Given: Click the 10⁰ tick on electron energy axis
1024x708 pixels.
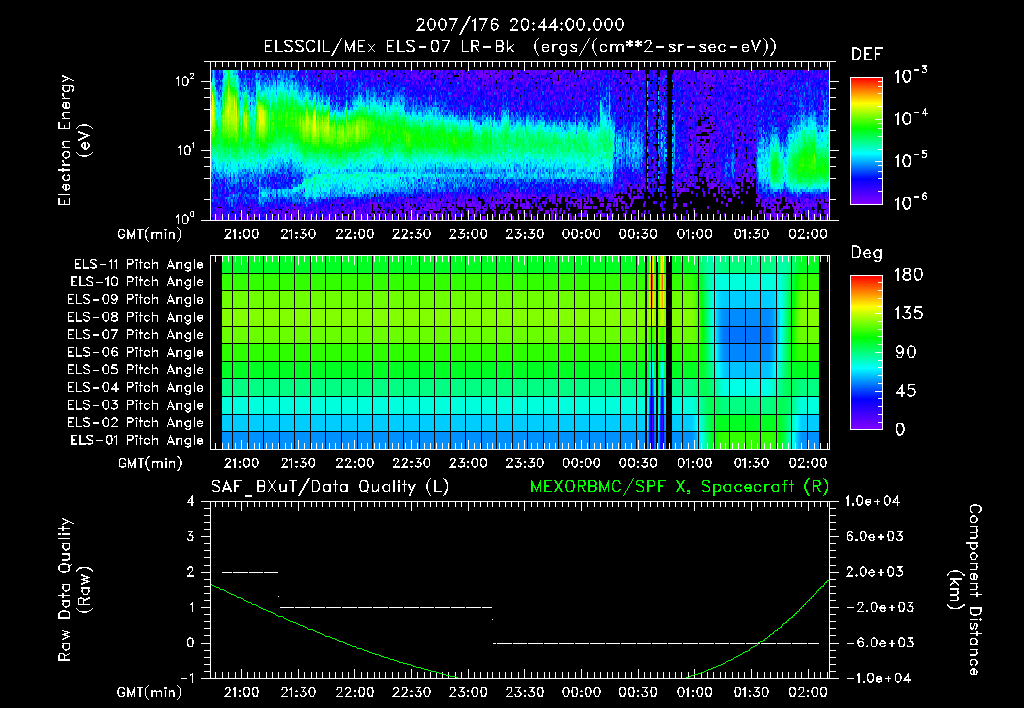Looking at the screenshot, I should pos(185,217).
